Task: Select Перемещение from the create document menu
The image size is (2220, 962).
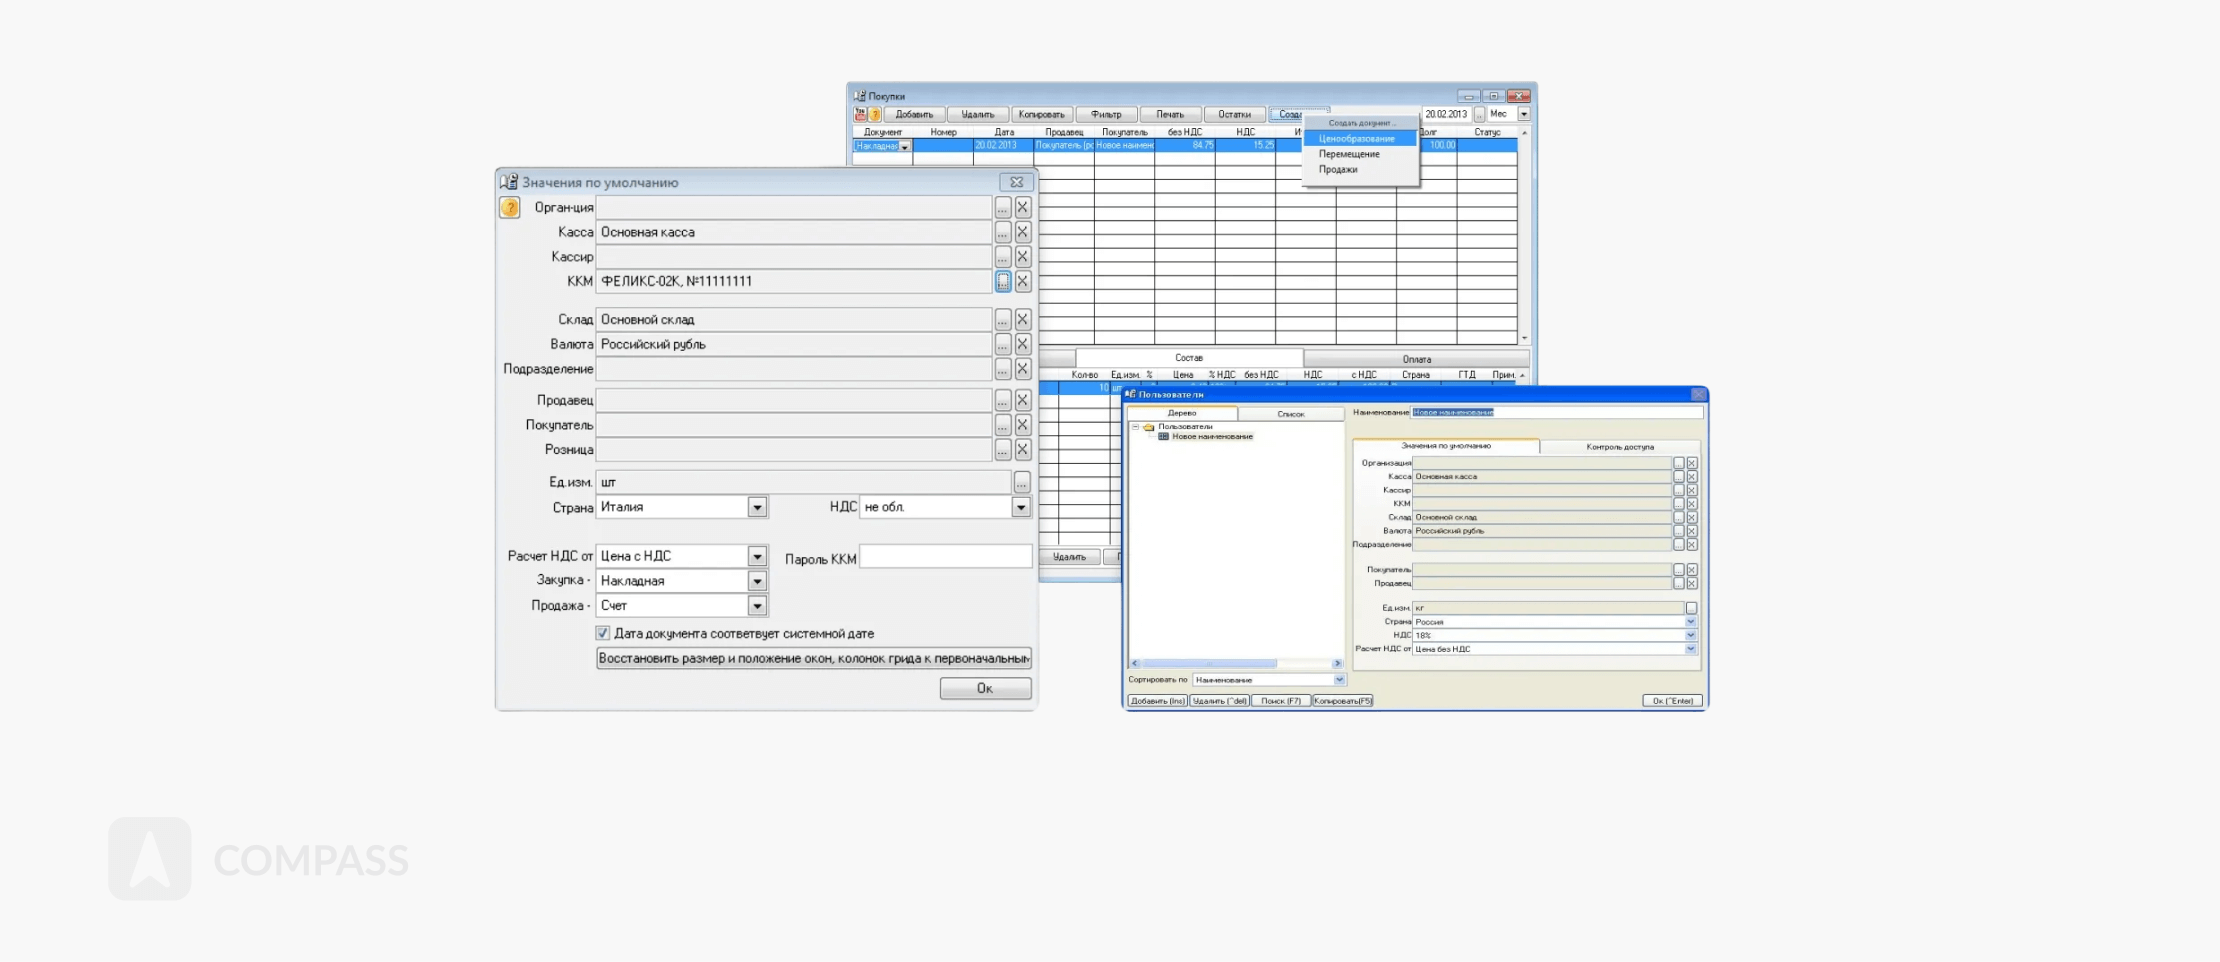Action: tap(1348, 154)
